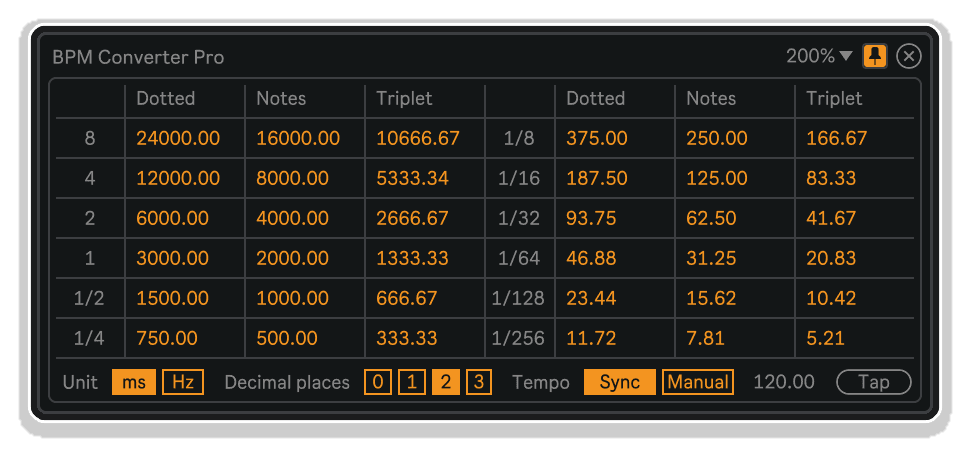Viewport: 970px width, 456px height.
Task: Click the 1/8 row label
Action: (519, 138)
